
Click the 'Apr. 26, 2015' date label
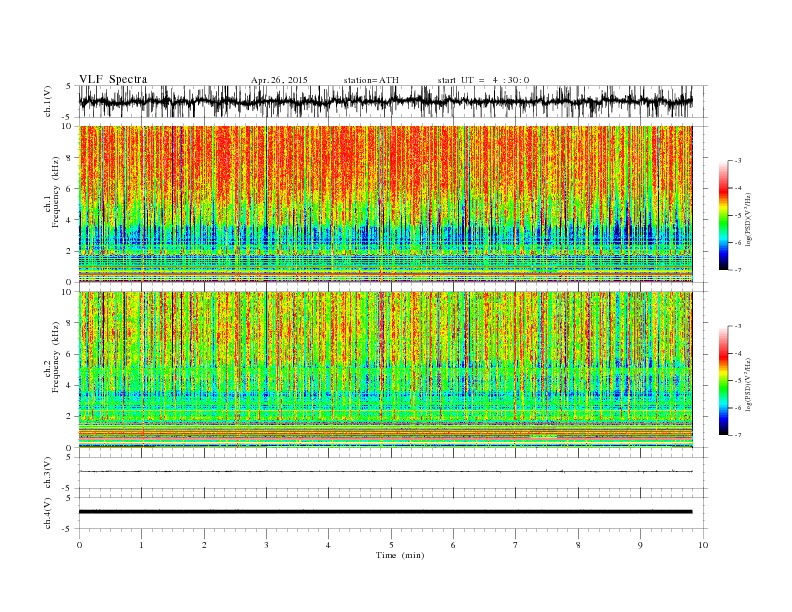pos(279,80)
